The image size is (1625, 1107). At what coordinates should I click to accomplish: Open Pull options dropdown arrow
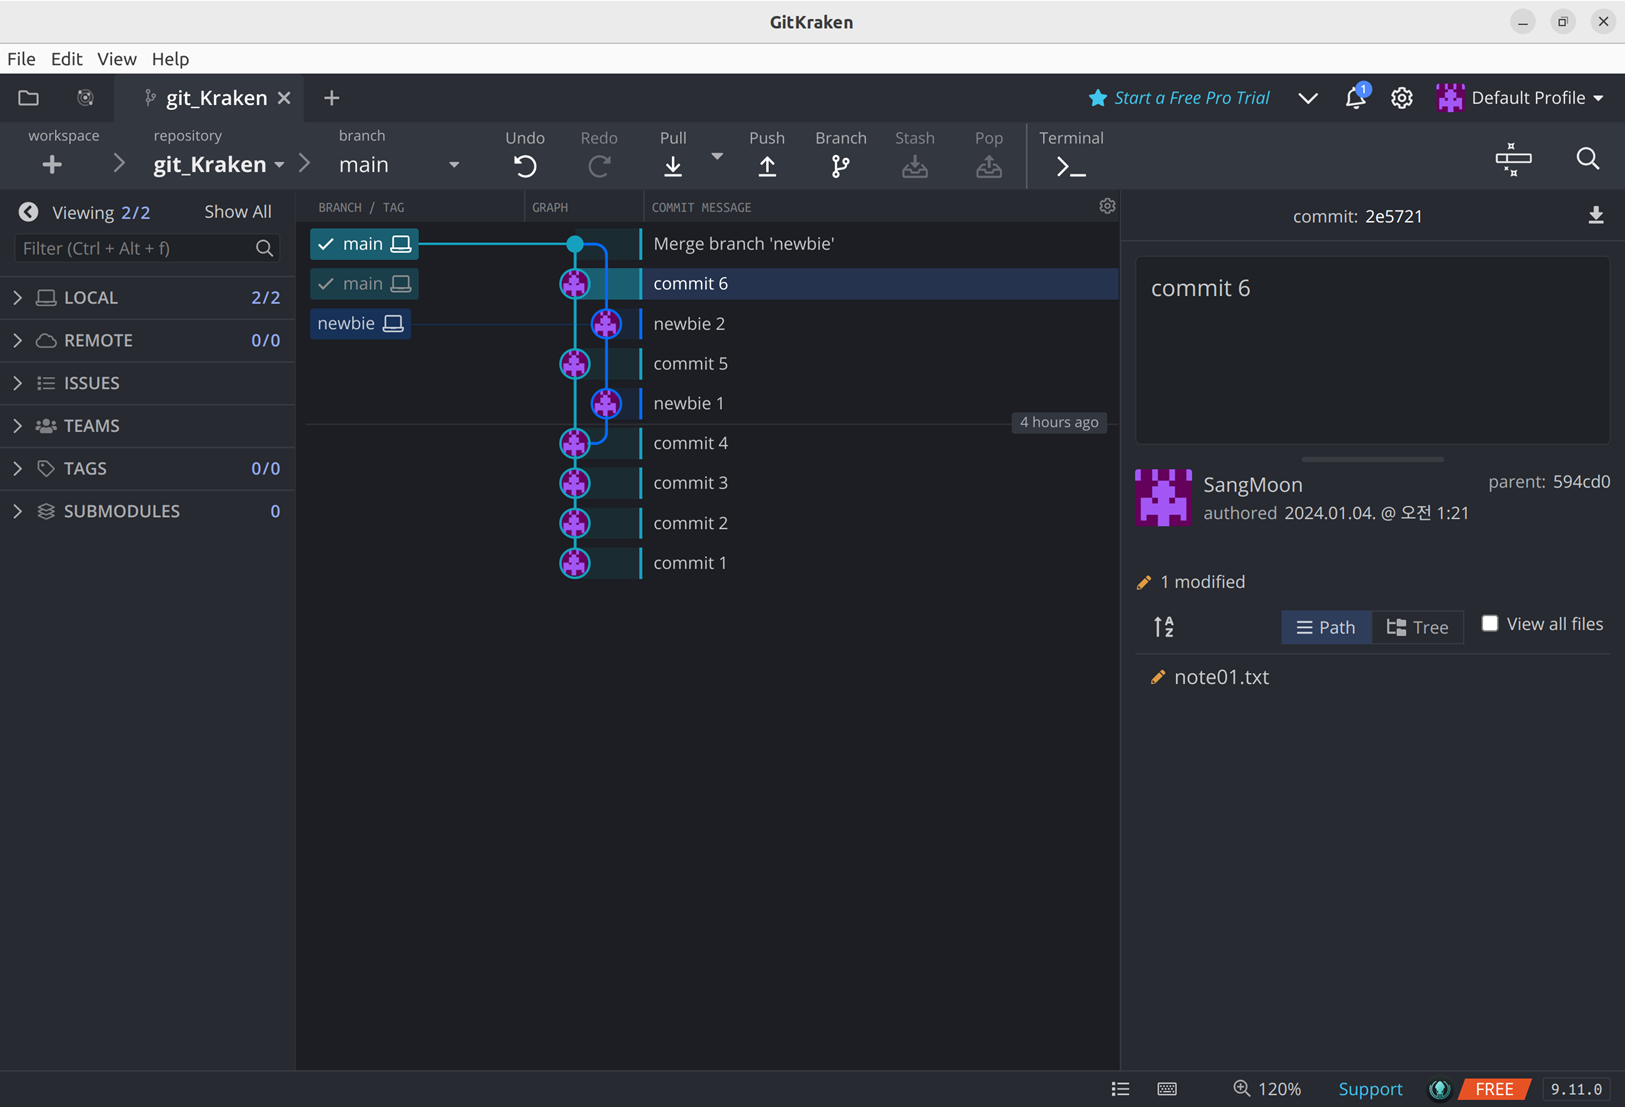click(x=717, y=156)
